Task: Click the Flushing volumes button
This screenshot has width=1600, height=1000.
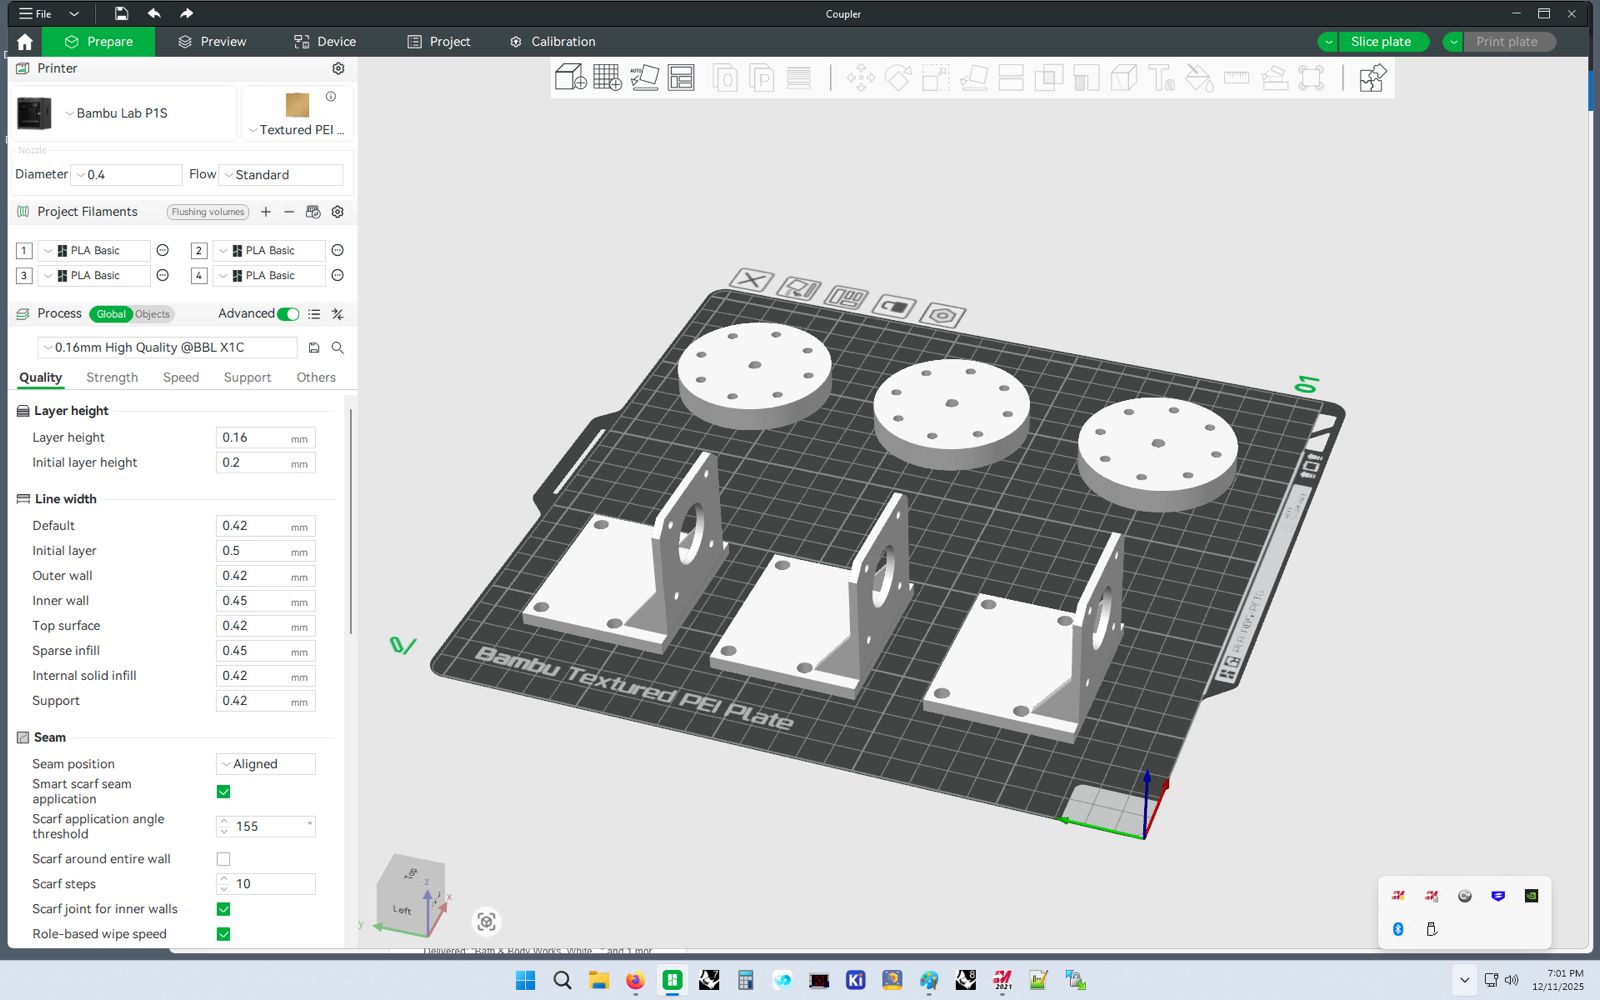Action: (207, 212)
